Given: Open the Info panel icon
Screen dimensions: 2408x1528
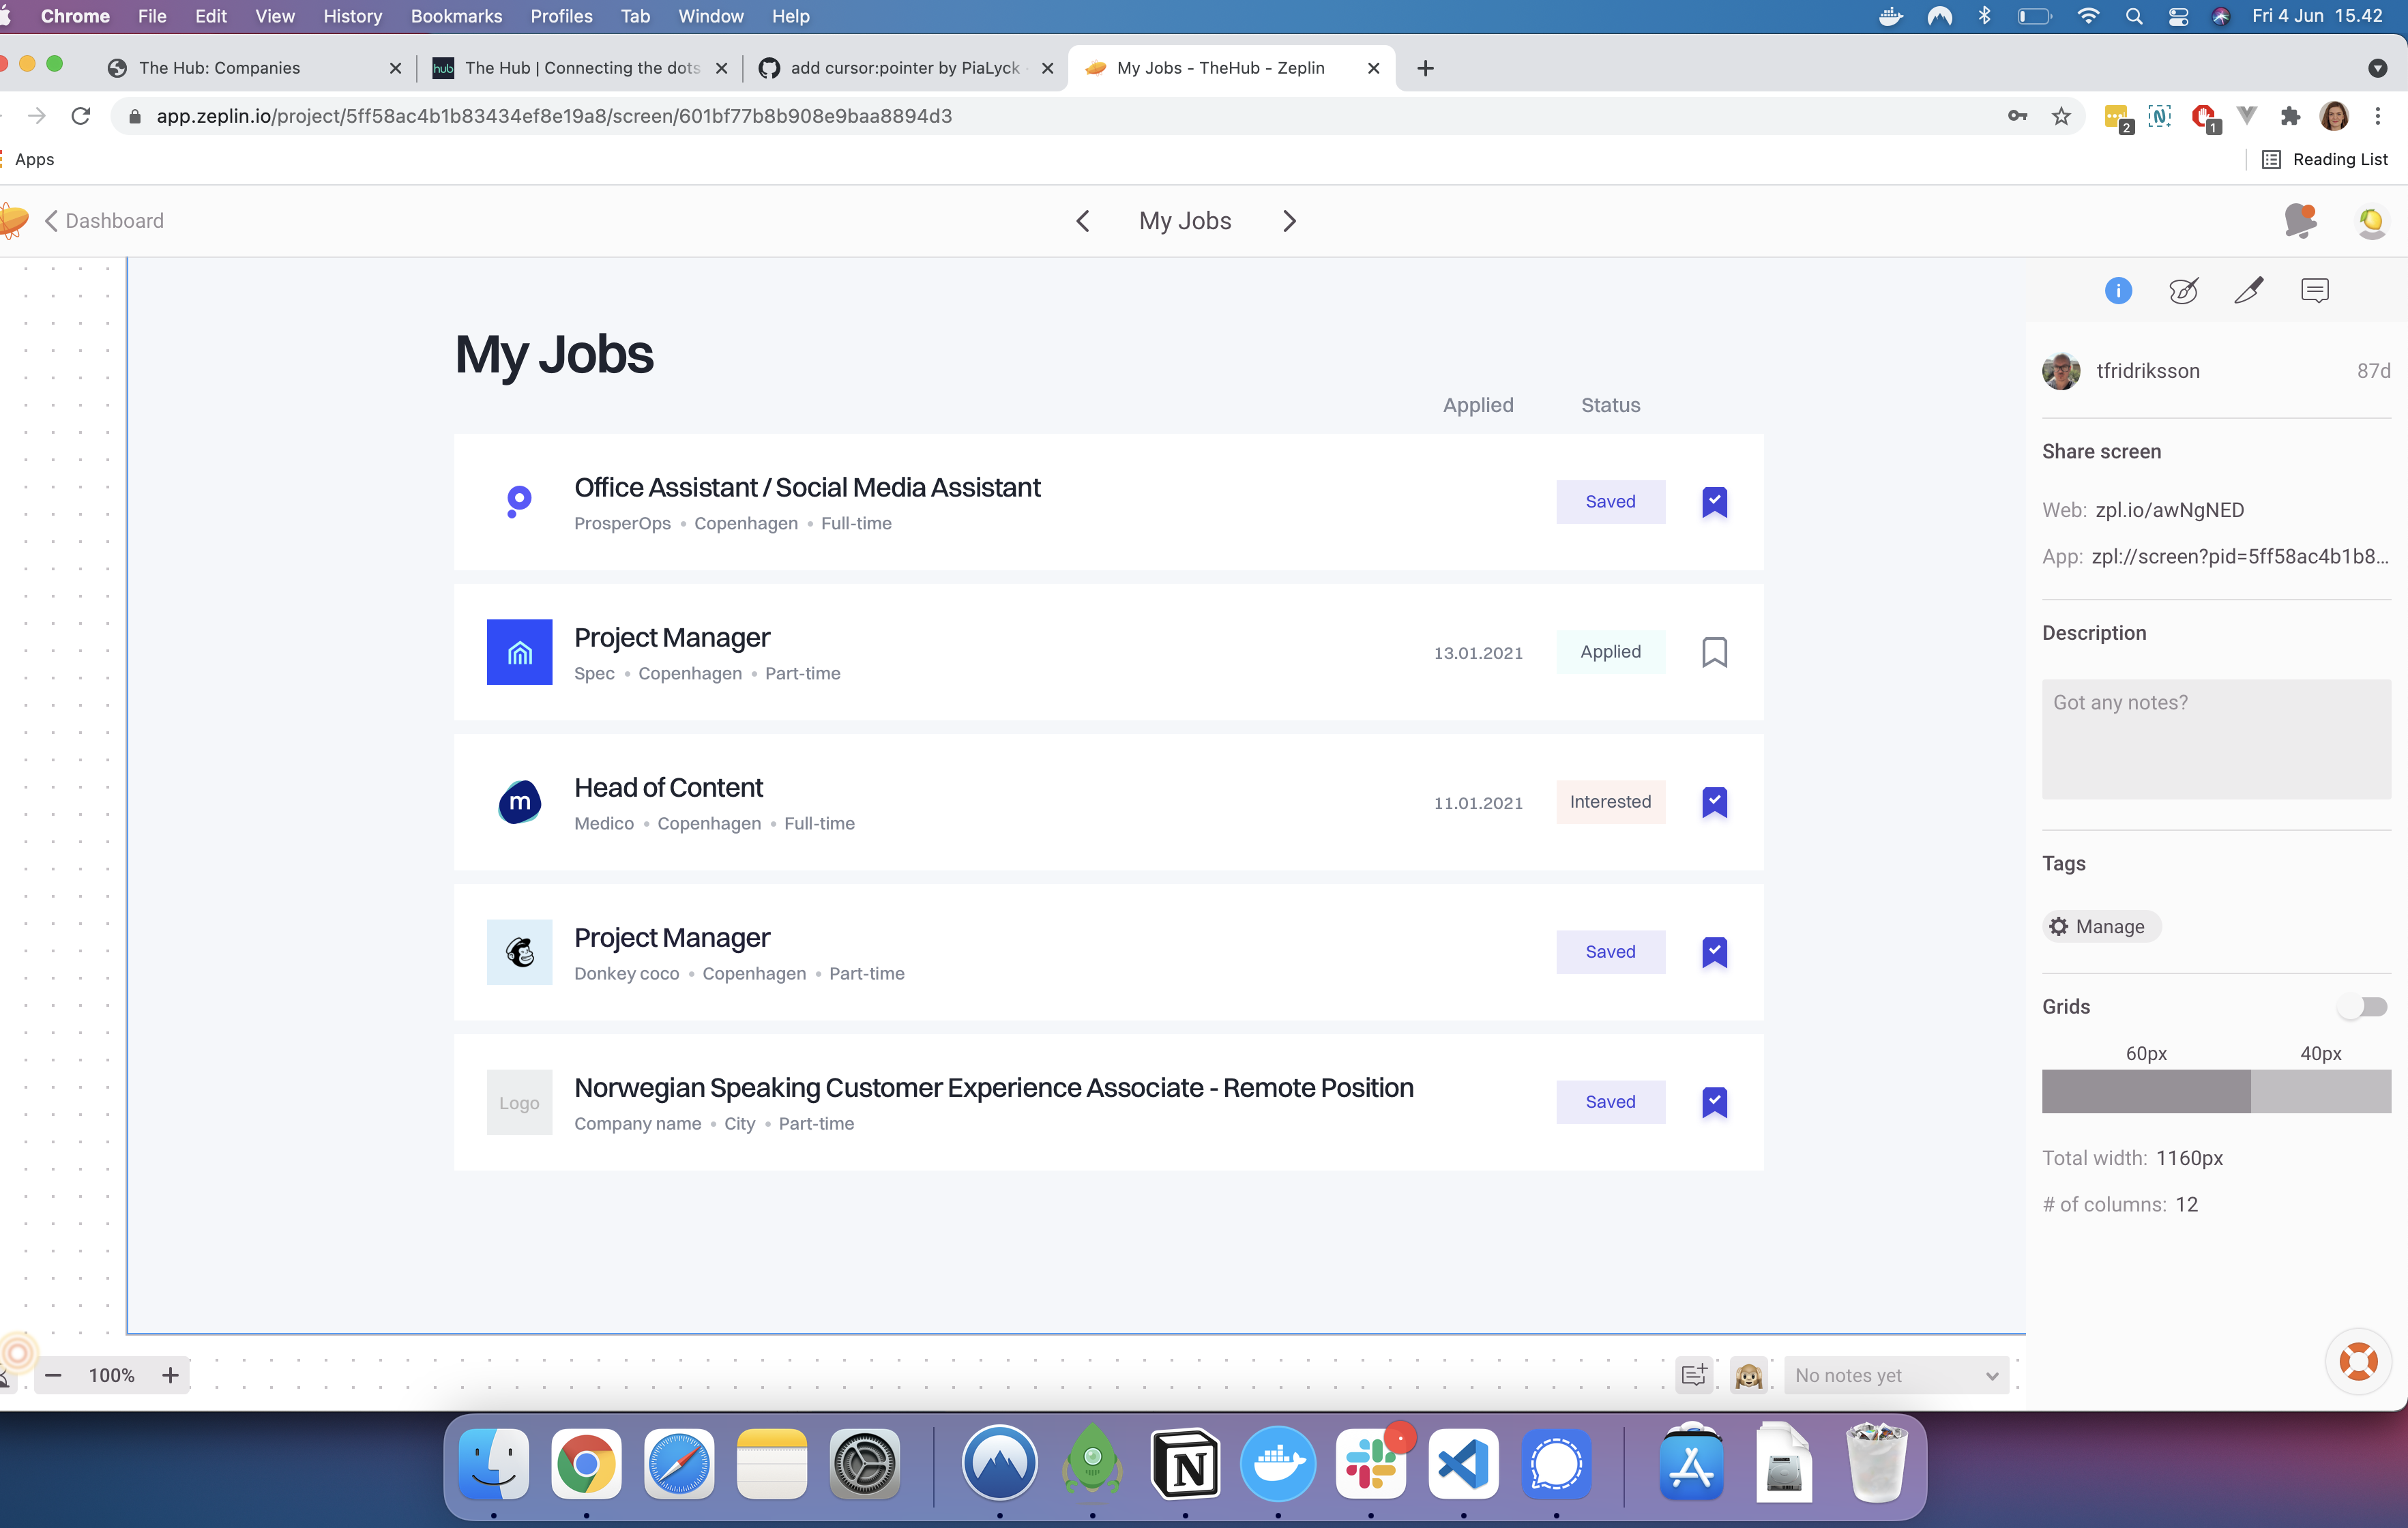Looking at the screenshot, I should (x=2118, y=291).
